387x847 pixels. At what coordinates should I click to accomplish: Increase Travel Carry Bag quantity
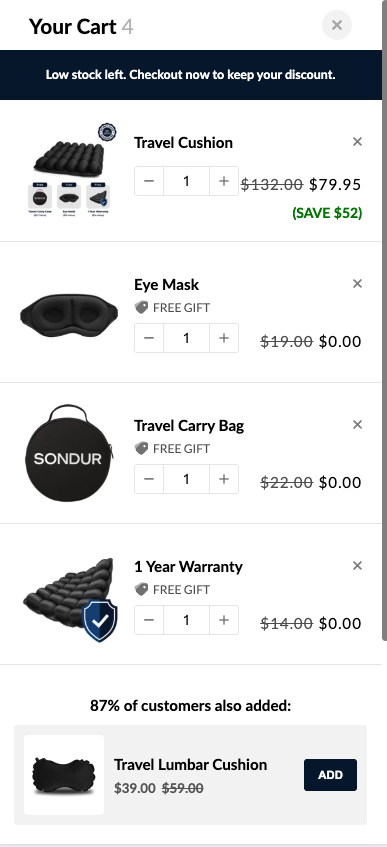tap(224, 479)
